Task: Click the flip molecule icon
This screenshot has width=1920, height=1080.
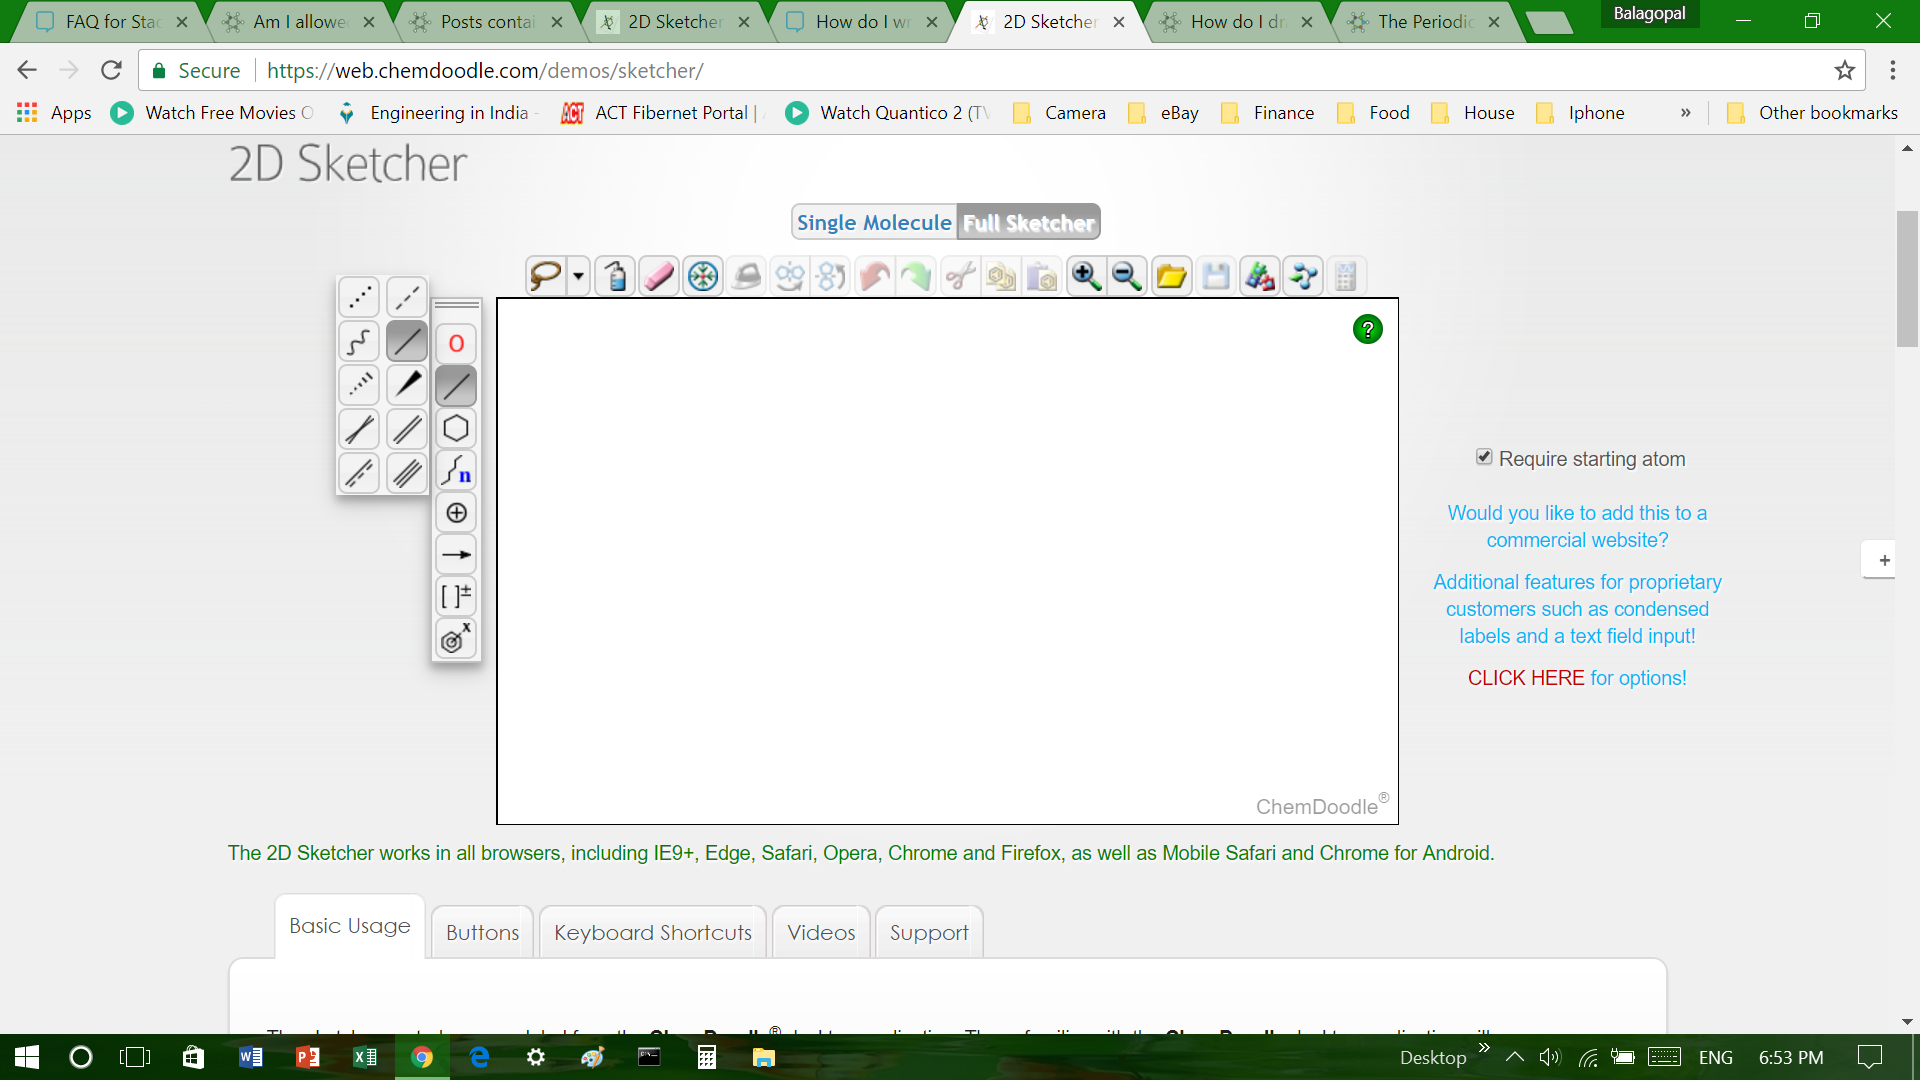Action: pos(790,276)
